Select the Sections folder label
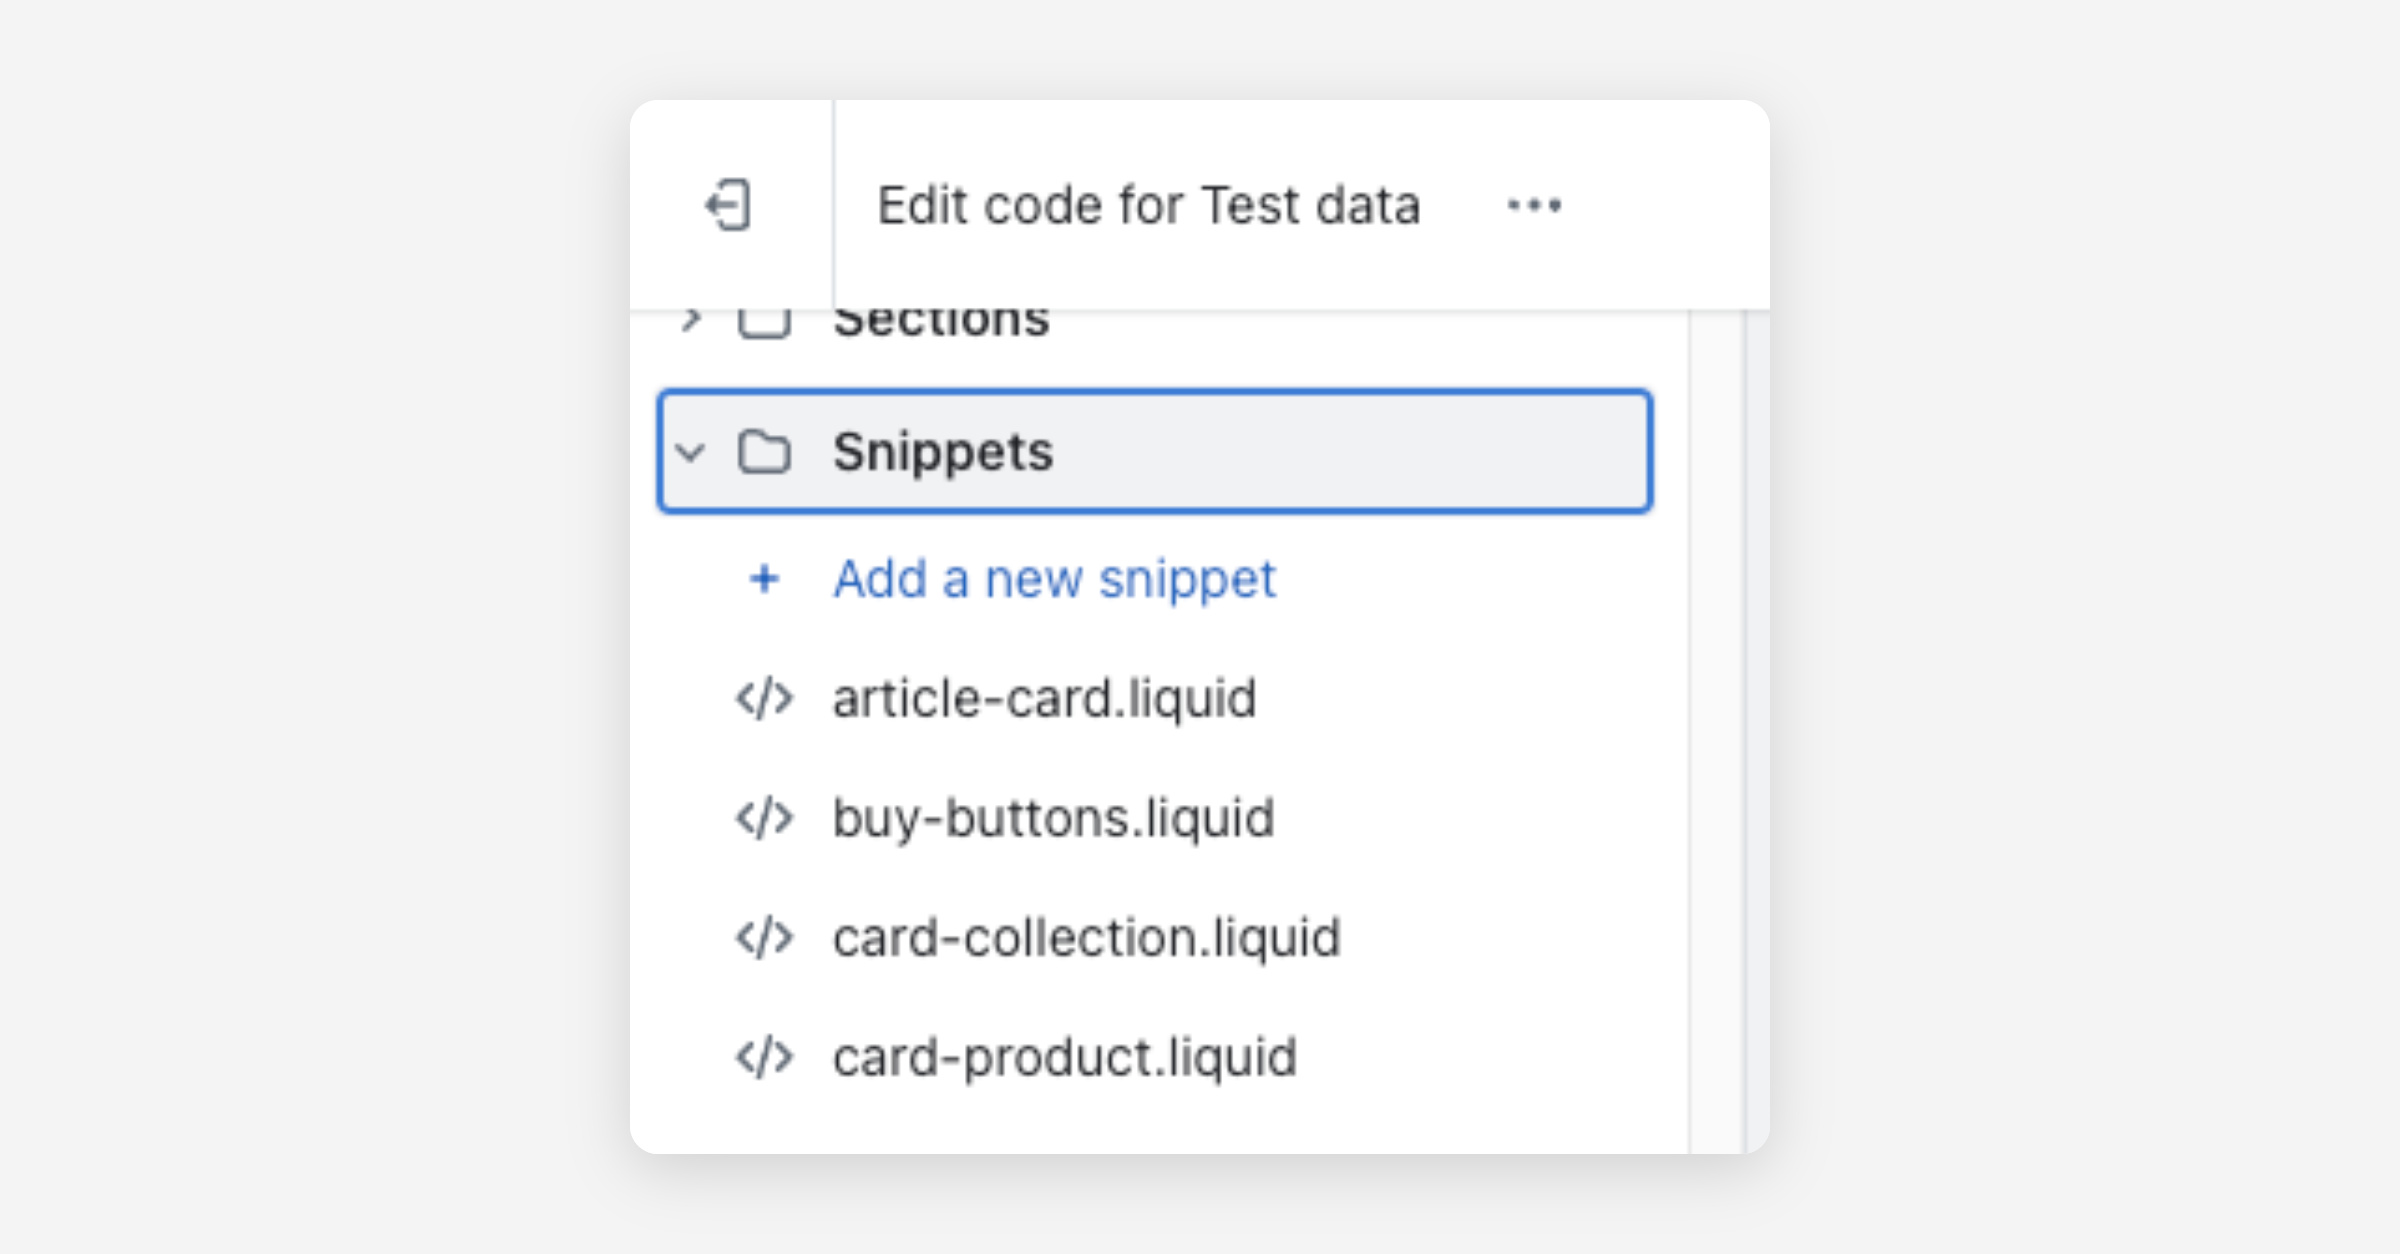This screenshot has width=2400, height=1254. click(x=941, y=323)
